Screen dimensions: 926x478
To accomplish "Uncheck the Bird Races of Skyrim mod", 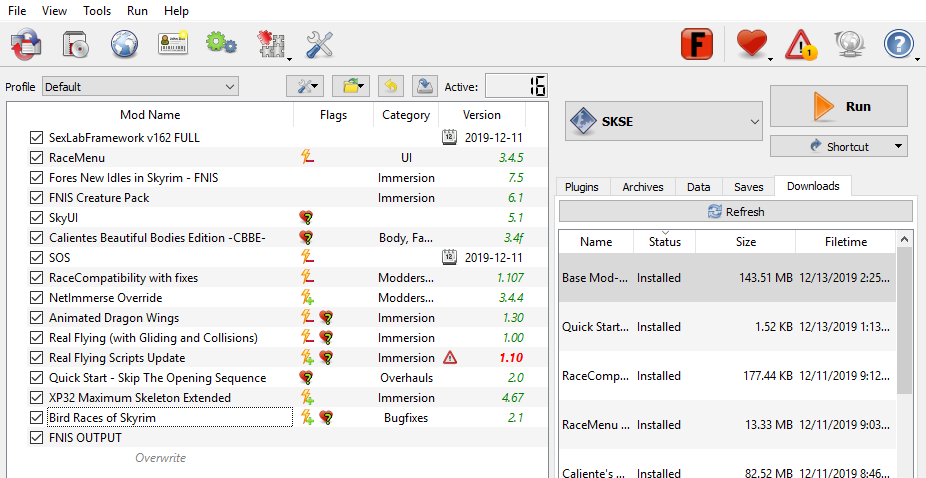I will pyautogui.click(x=37, y=418).
